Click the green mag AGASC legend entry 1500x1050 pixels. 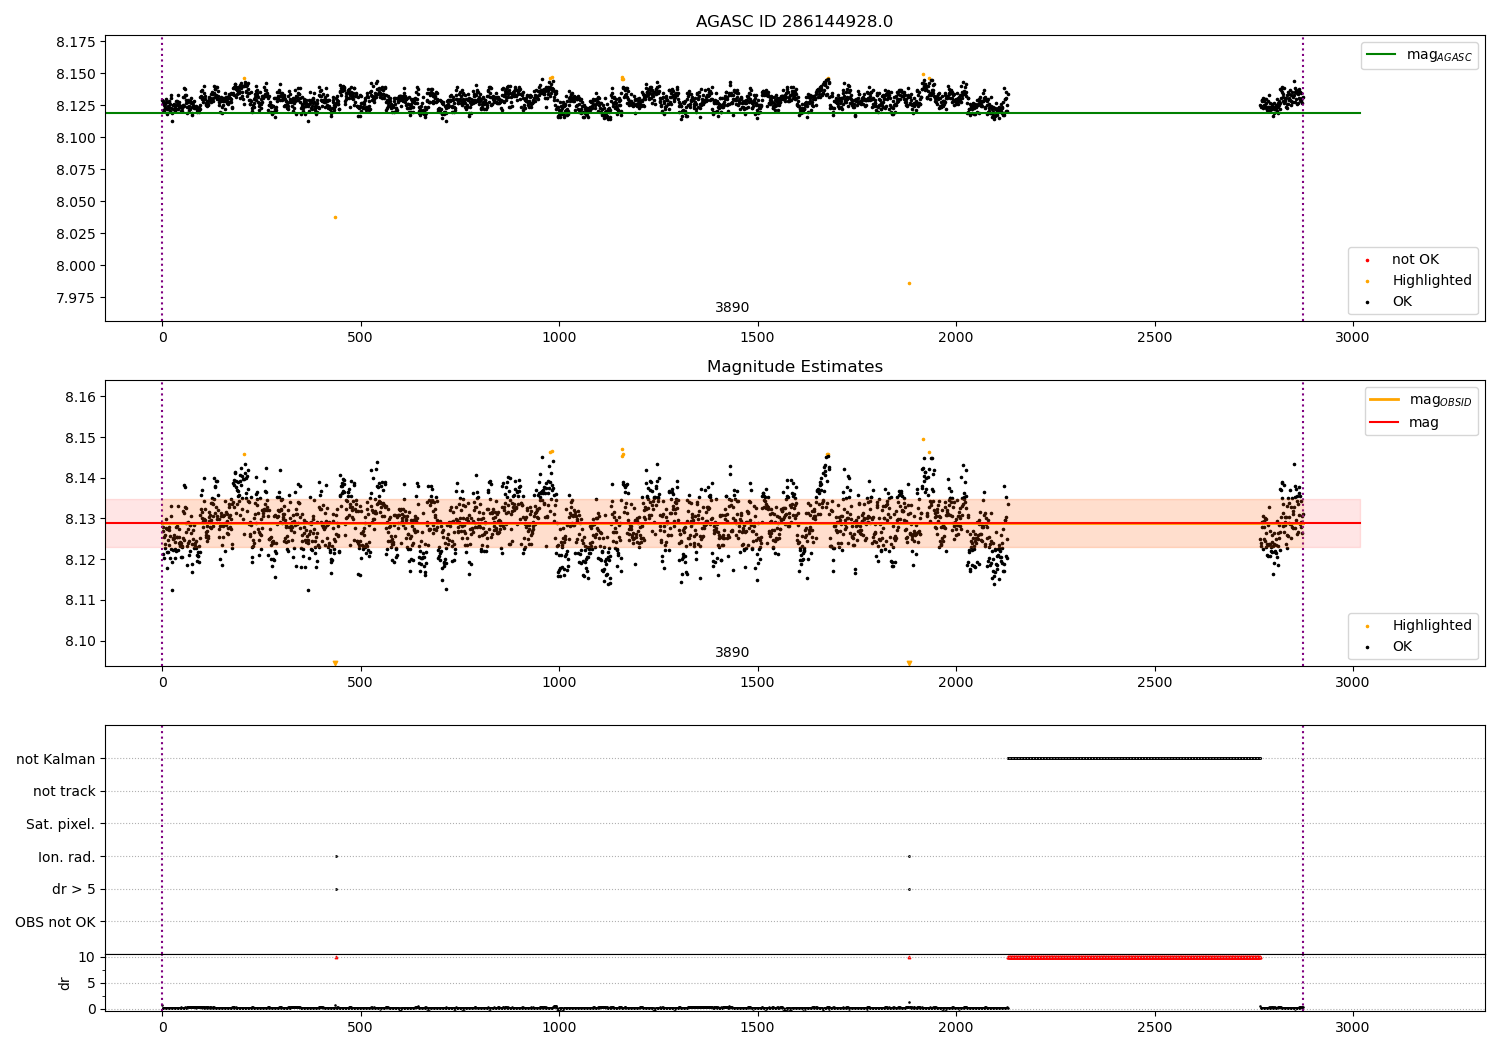(1419, 55)
